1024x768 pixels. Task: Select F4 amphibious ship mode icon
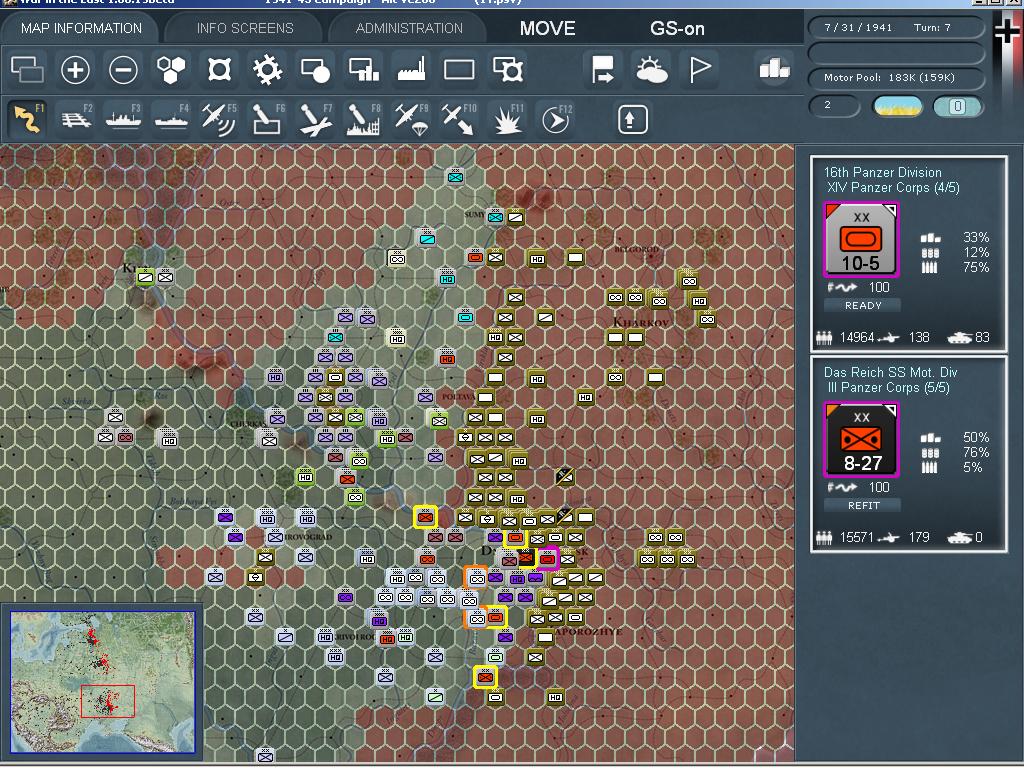[171, 118]
